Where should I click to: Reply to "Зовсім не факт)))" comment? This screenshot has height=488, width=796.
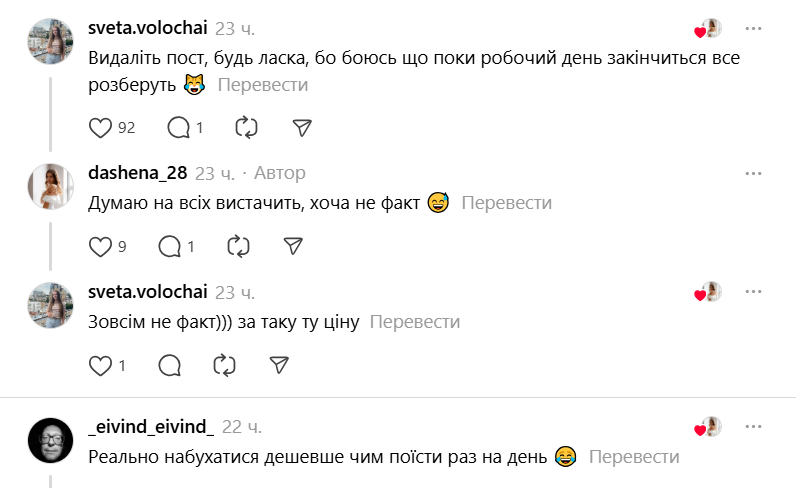pyautogui.click(x=170, y=365)
